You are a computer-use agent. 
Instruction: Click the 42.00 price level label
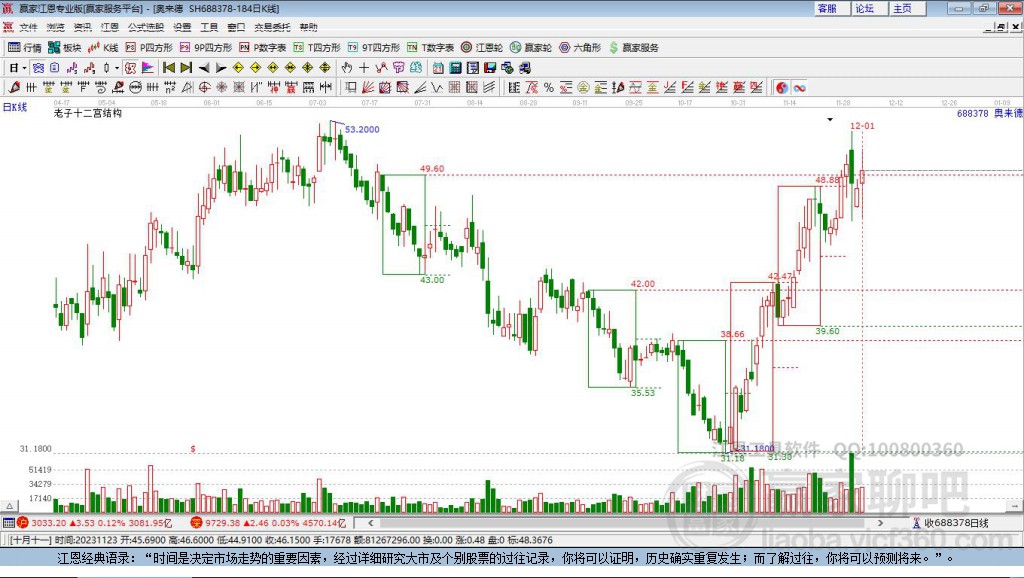click(x=643, y=283)
